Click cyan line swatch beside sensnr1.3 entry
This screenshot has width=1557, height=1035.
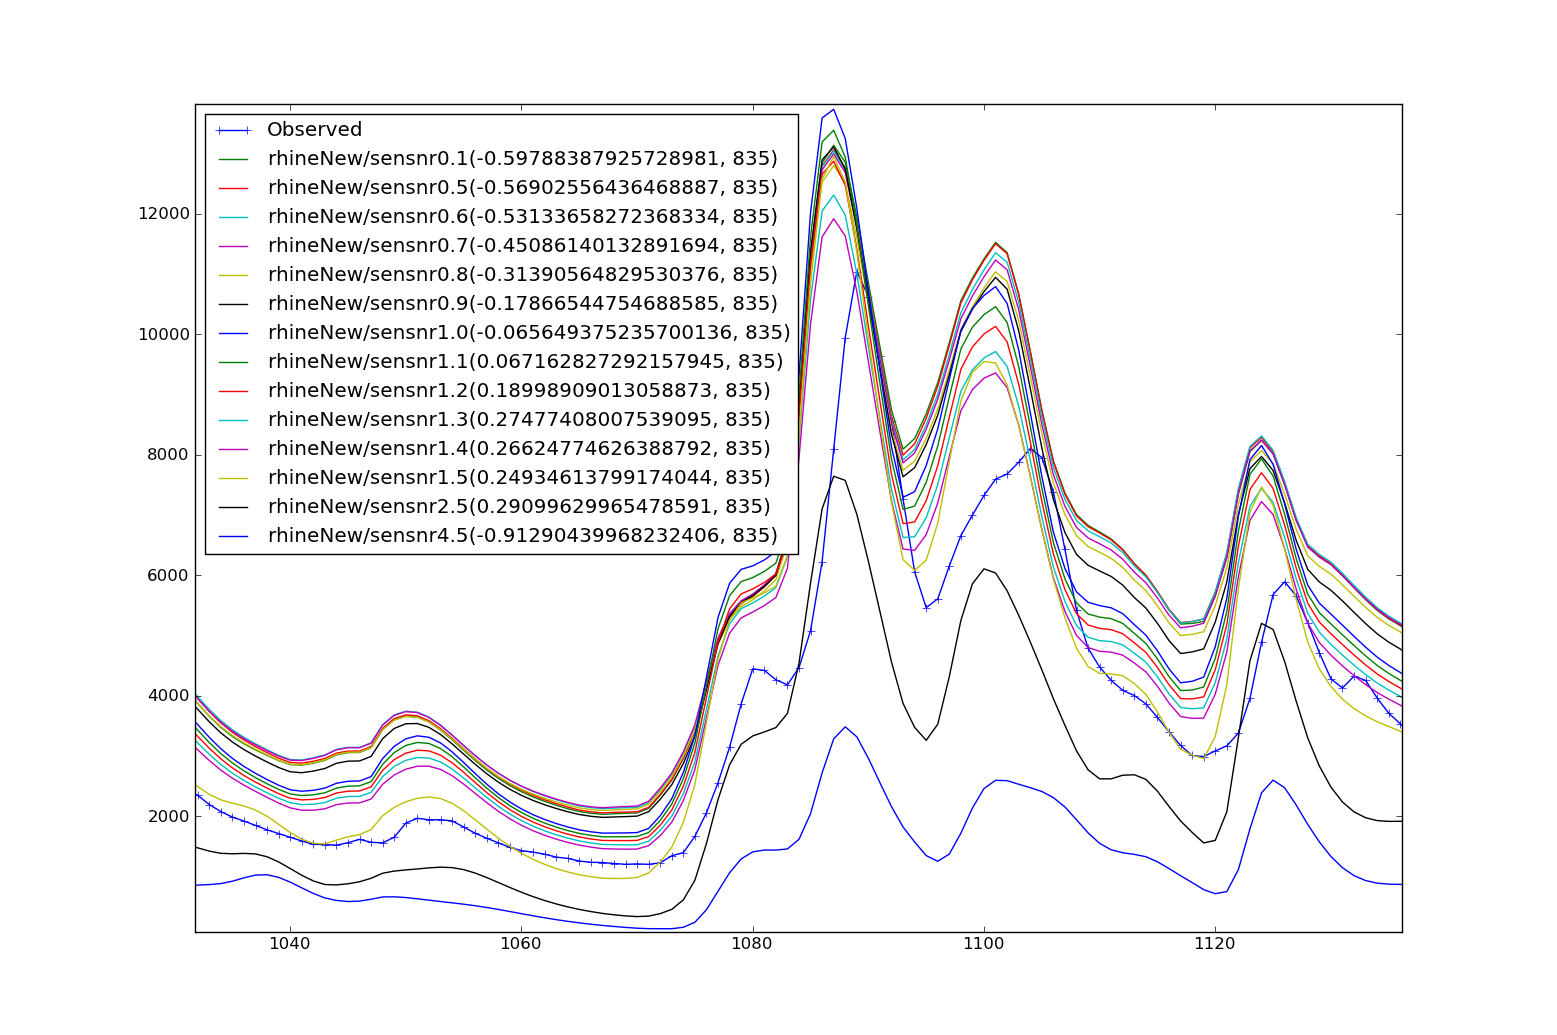(x=233, y=420)
